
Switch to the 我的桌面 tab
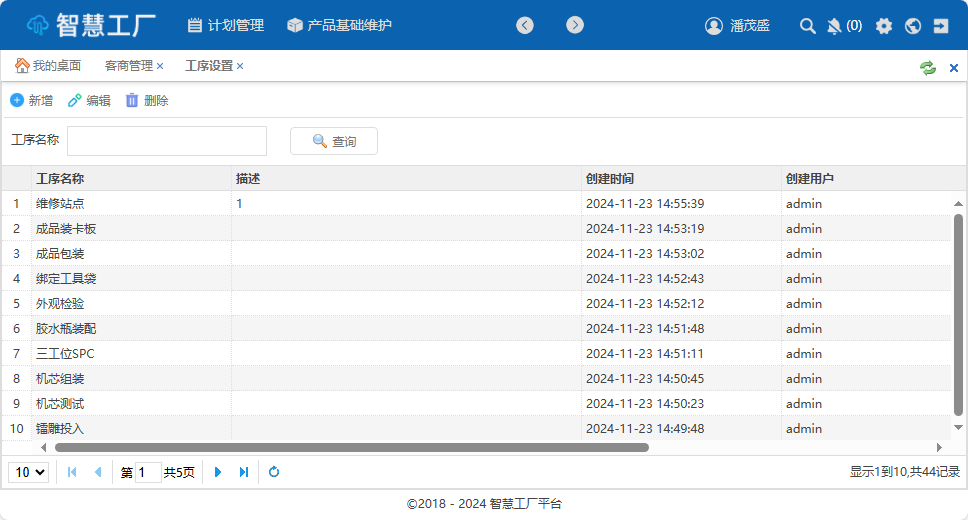pos(48,66)
